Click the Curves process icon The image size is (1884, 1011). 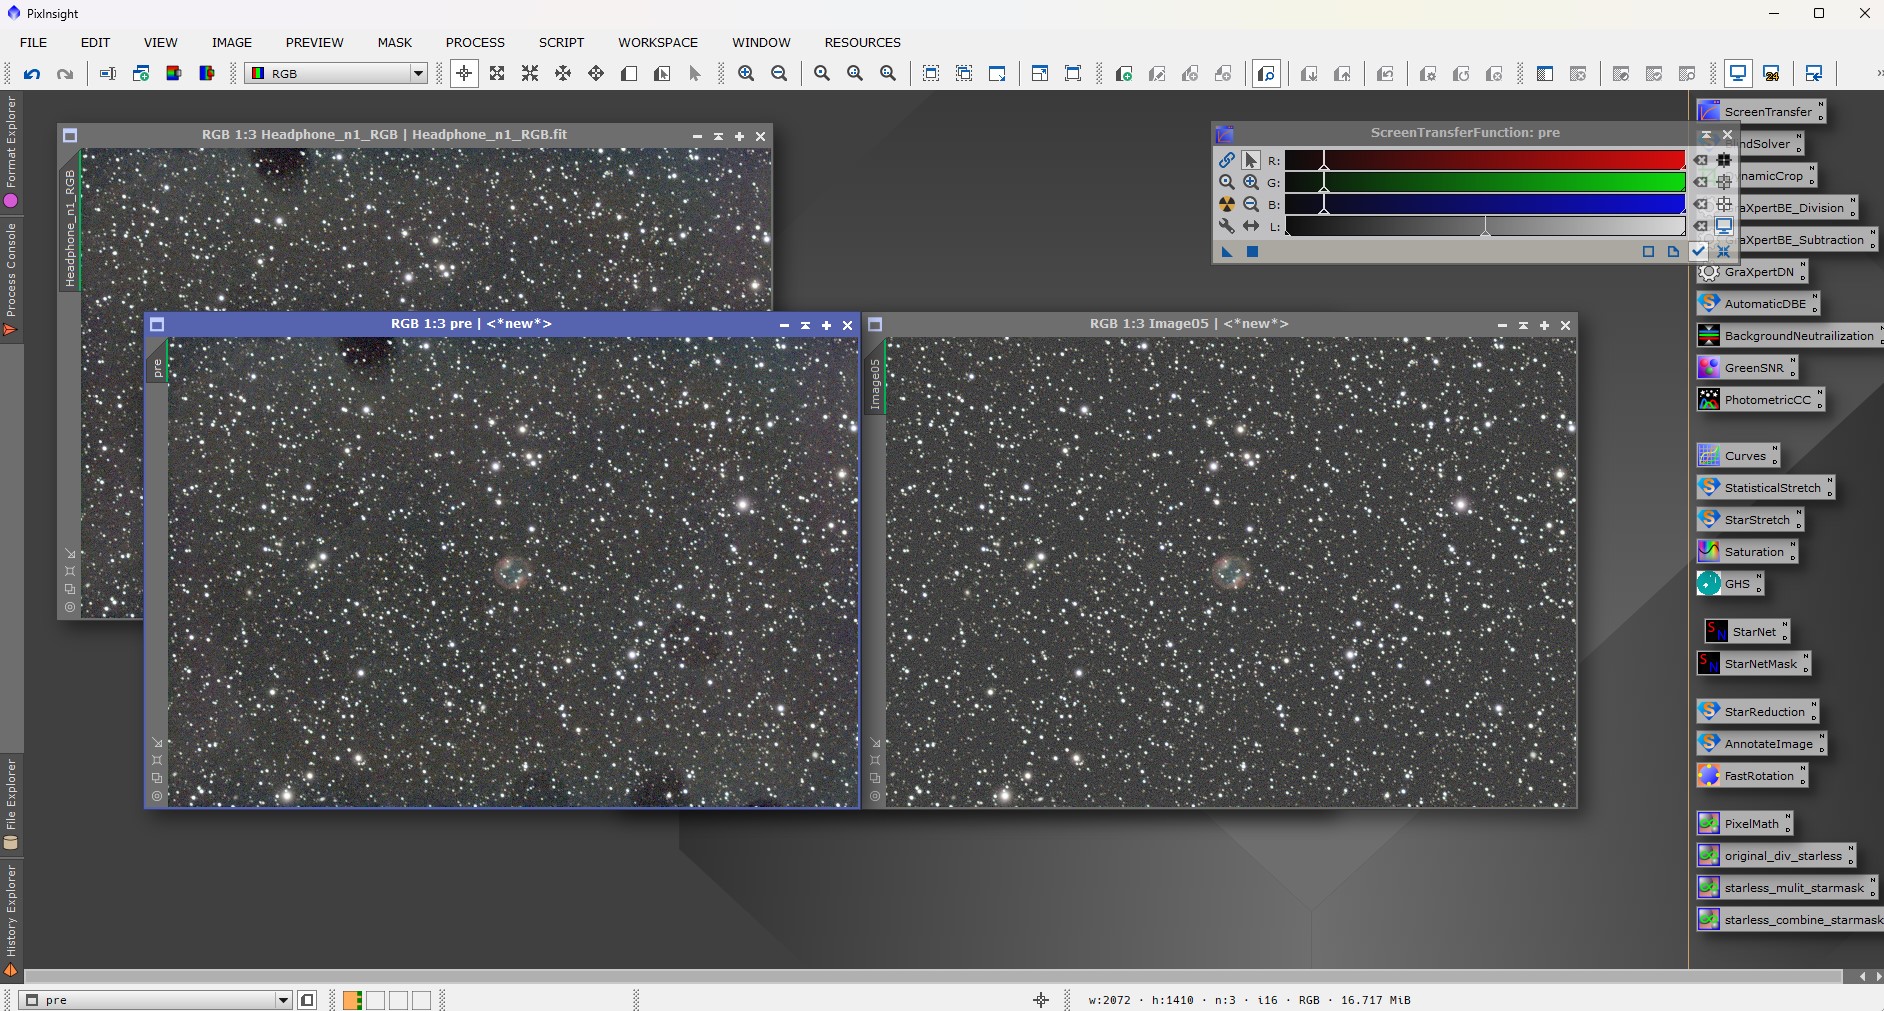click(x=1737, y=455)
